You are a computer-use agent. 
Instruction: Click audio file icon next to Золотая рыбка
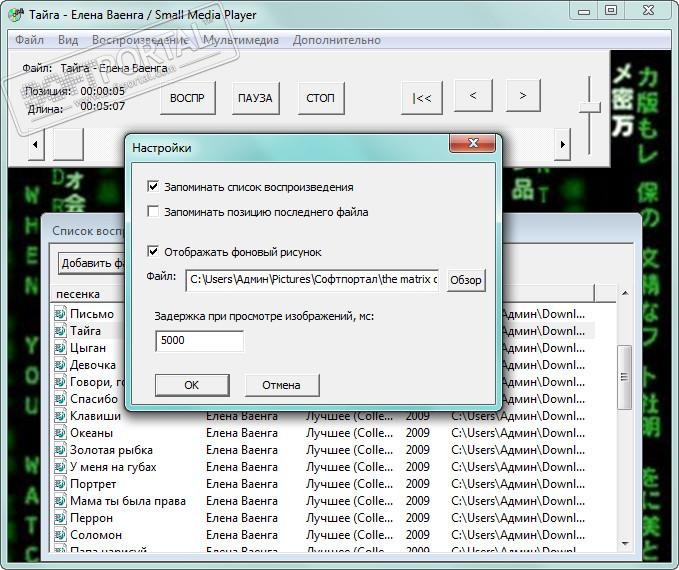tap(60, 450)
